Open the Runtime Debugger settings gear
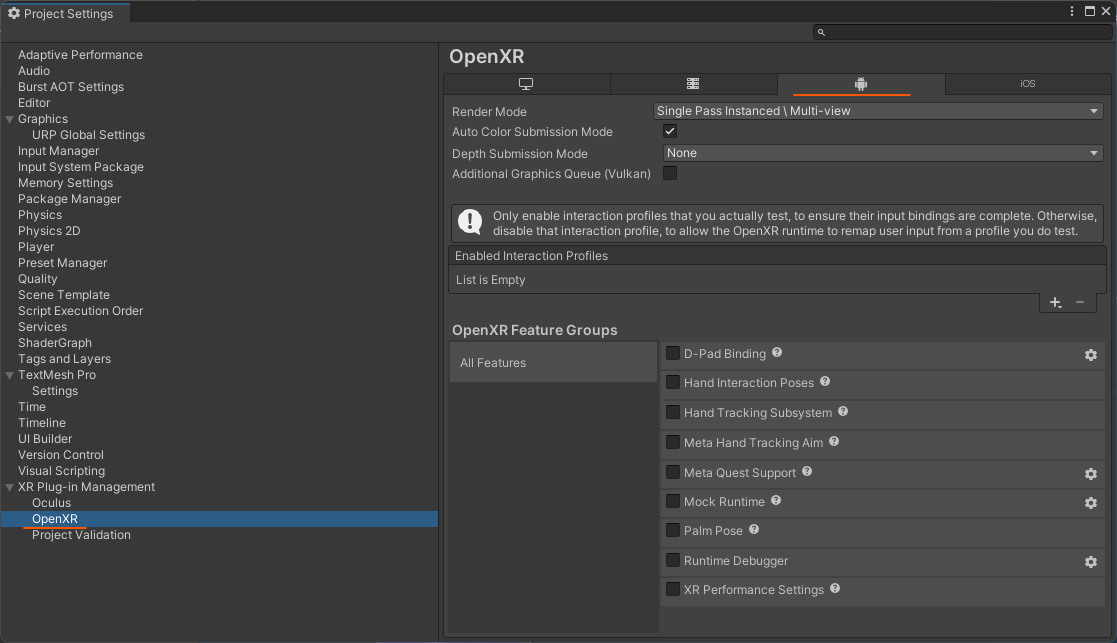 1091,562
